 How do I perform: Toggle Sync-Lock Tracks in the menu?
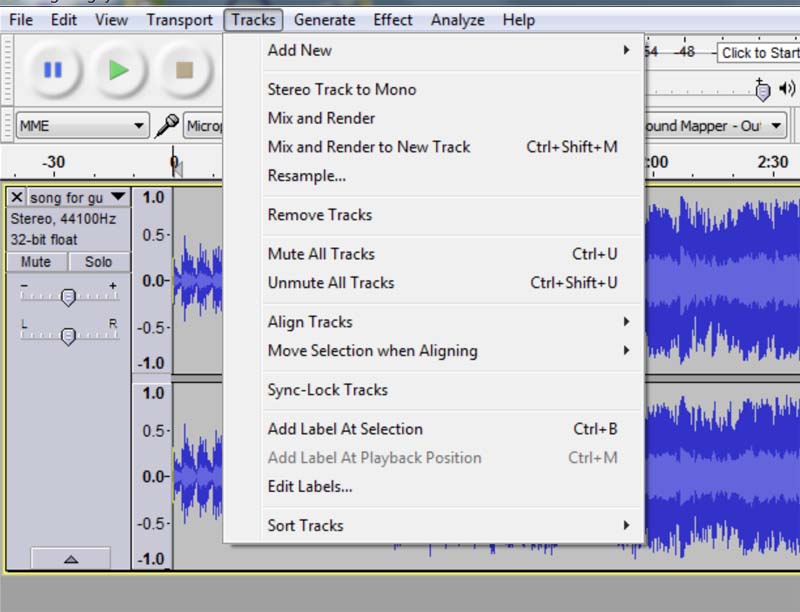coord(327,390)
